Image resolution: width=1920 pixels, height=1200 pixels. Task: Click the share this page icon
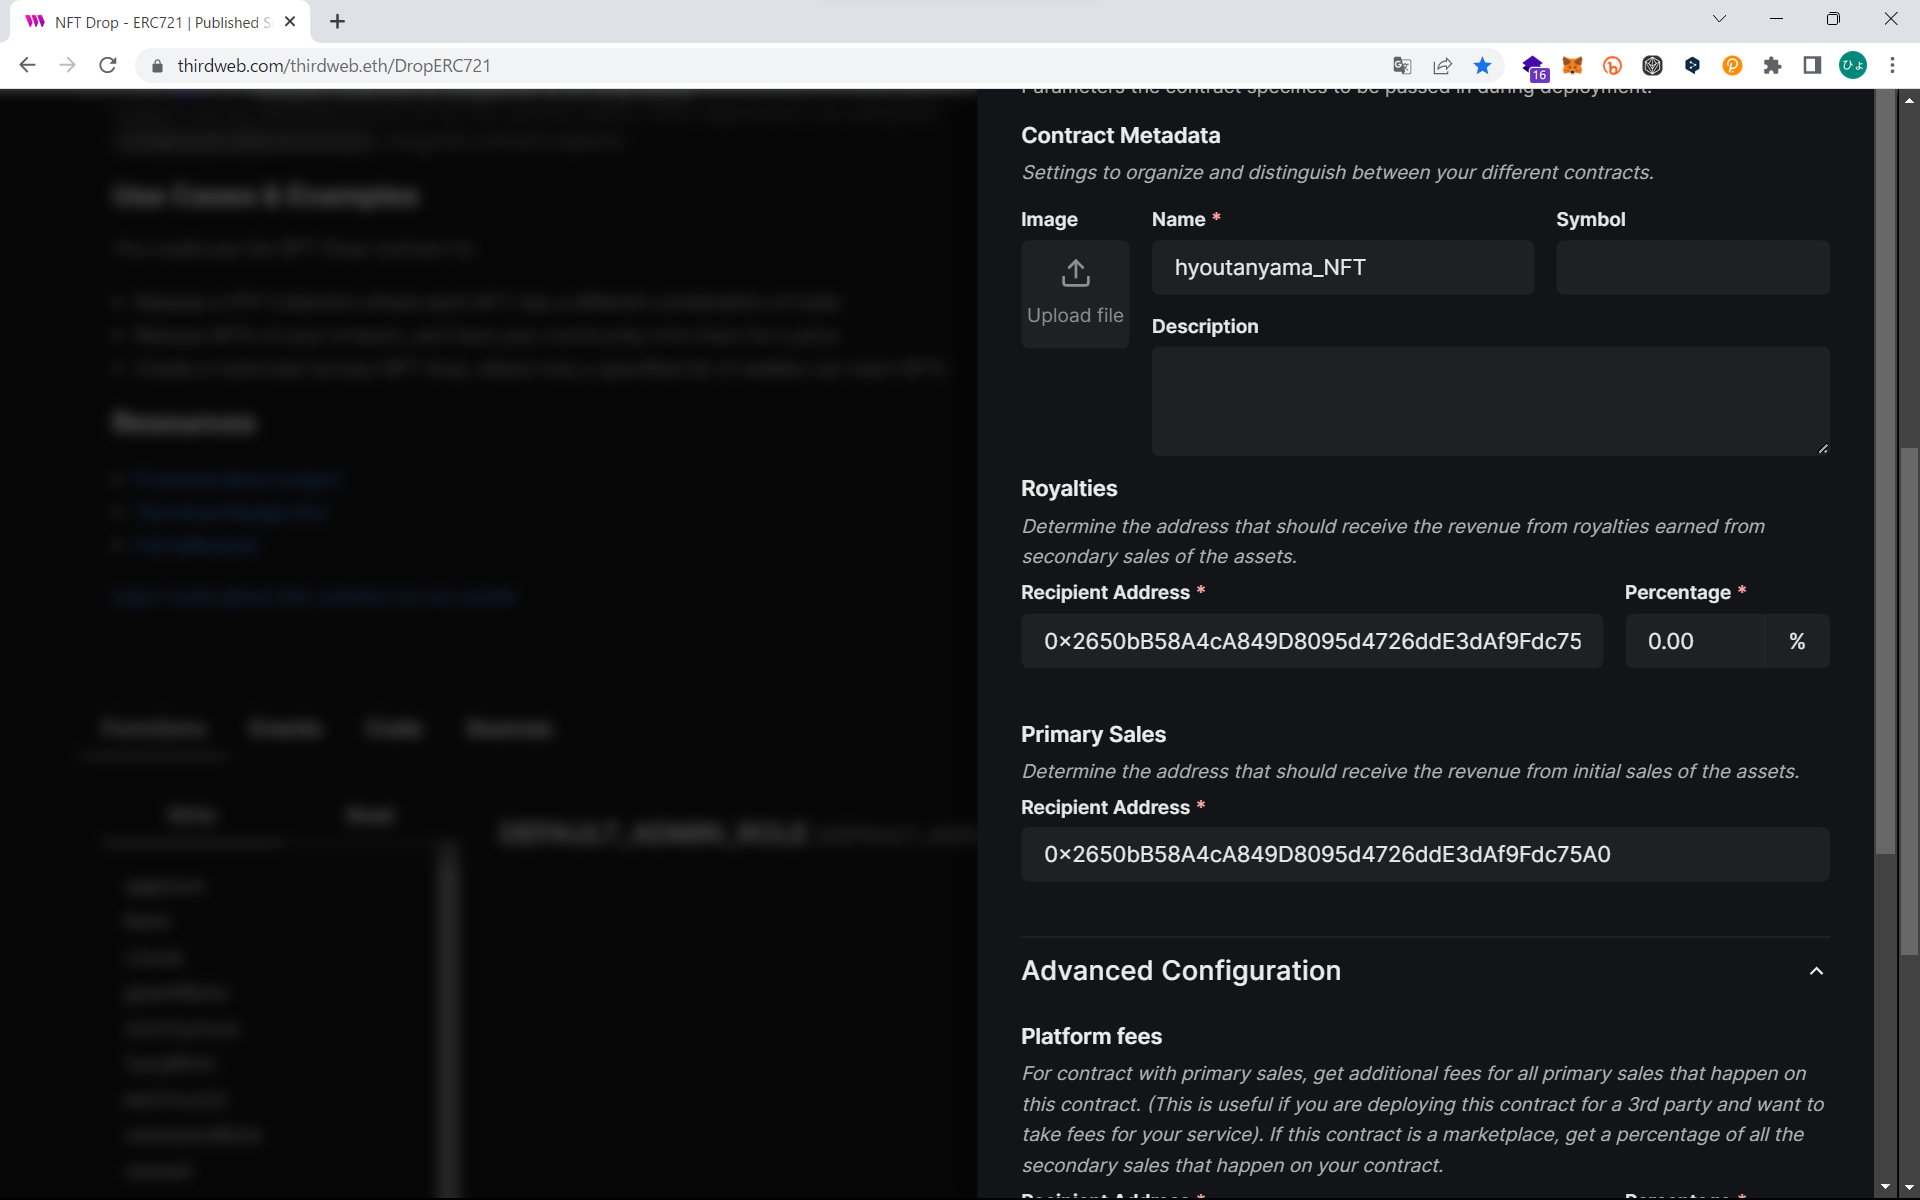tap(1442, 66)
